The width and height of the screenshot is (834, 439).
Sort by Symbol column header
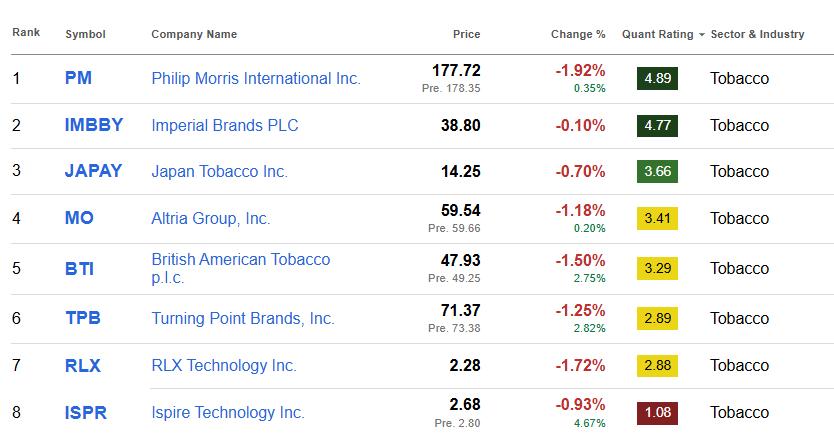point(85,34)
